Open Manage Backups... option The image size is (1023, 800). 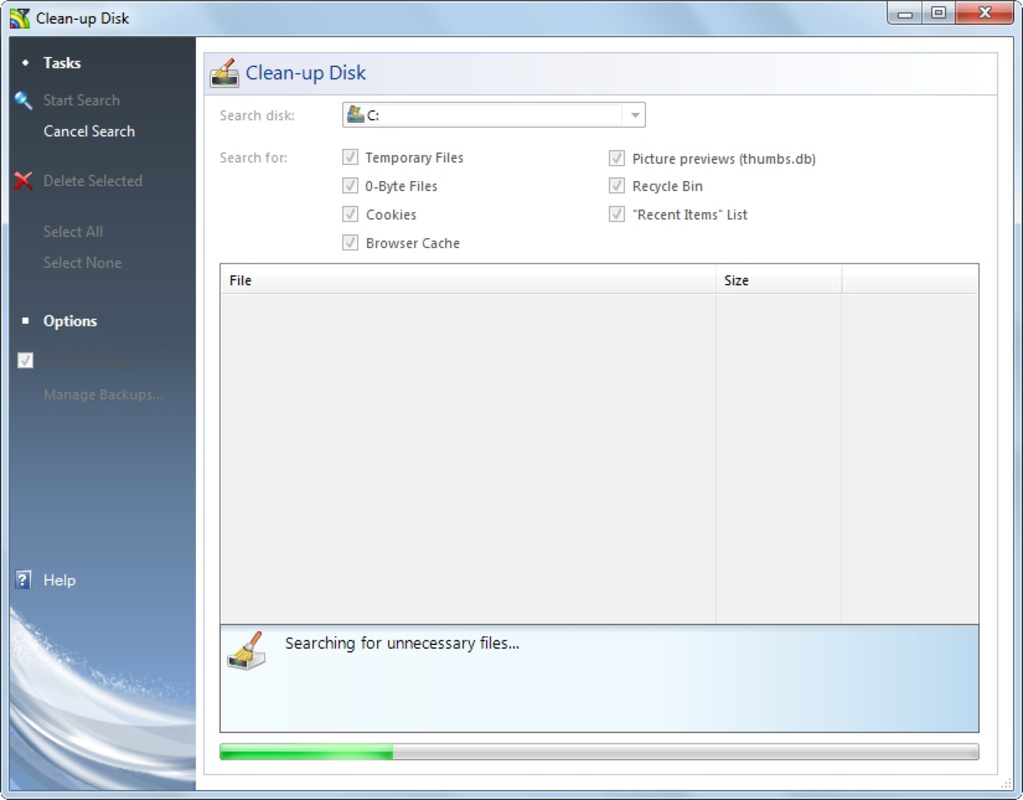(104, 395)
